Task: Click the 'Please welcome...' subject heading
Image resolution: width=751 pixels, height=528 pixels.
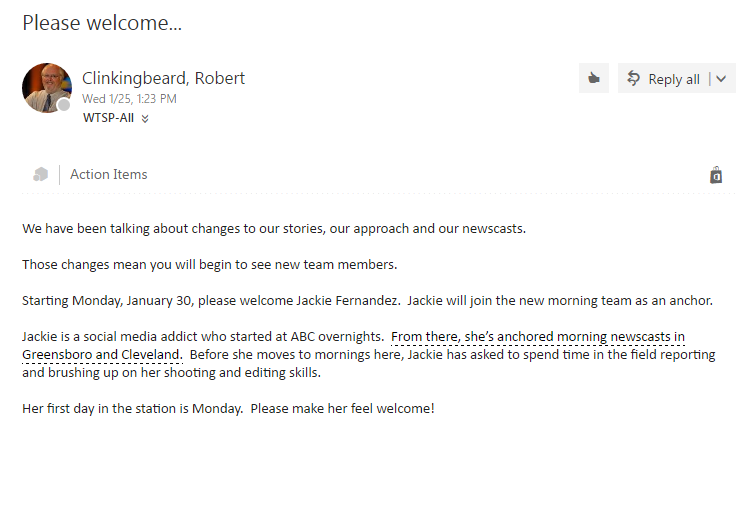Action: coord(102,23)
